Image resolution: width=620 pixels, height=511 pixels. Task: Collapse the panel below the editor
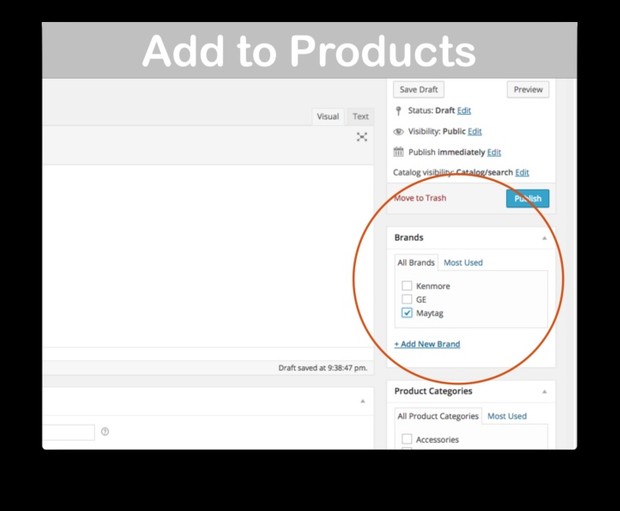click(x=363, y=401)
